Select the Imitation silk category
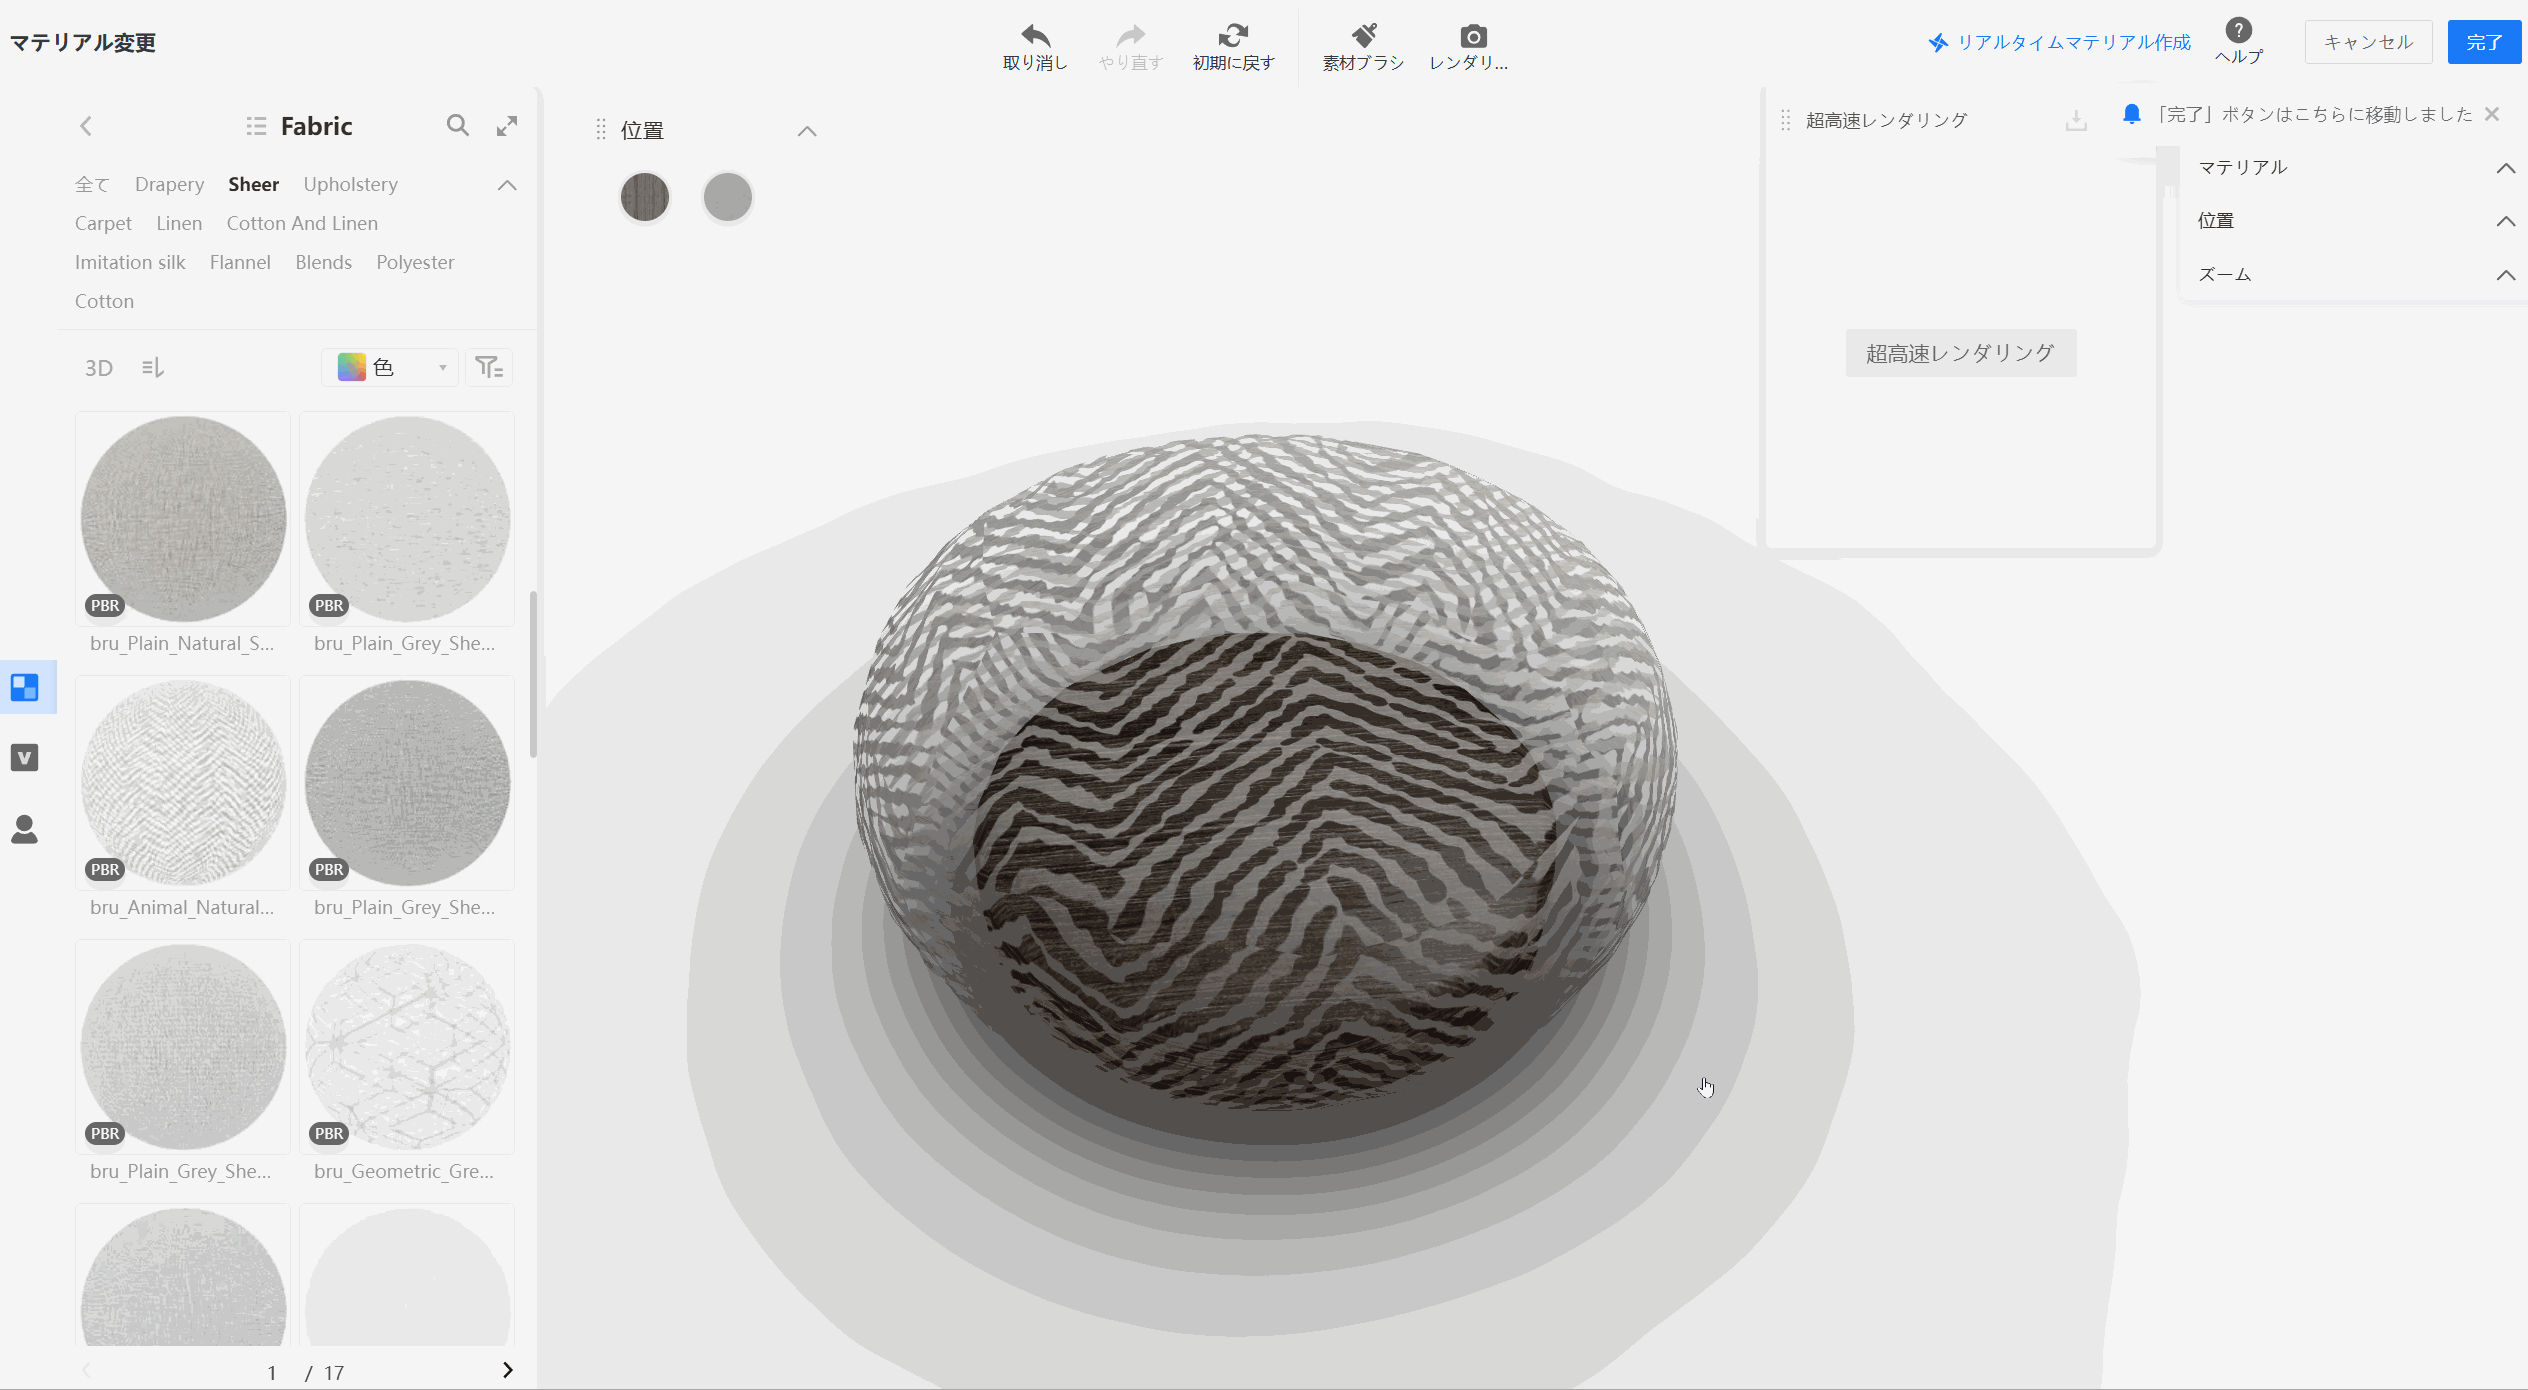2528x1390 pixels. 130,263
